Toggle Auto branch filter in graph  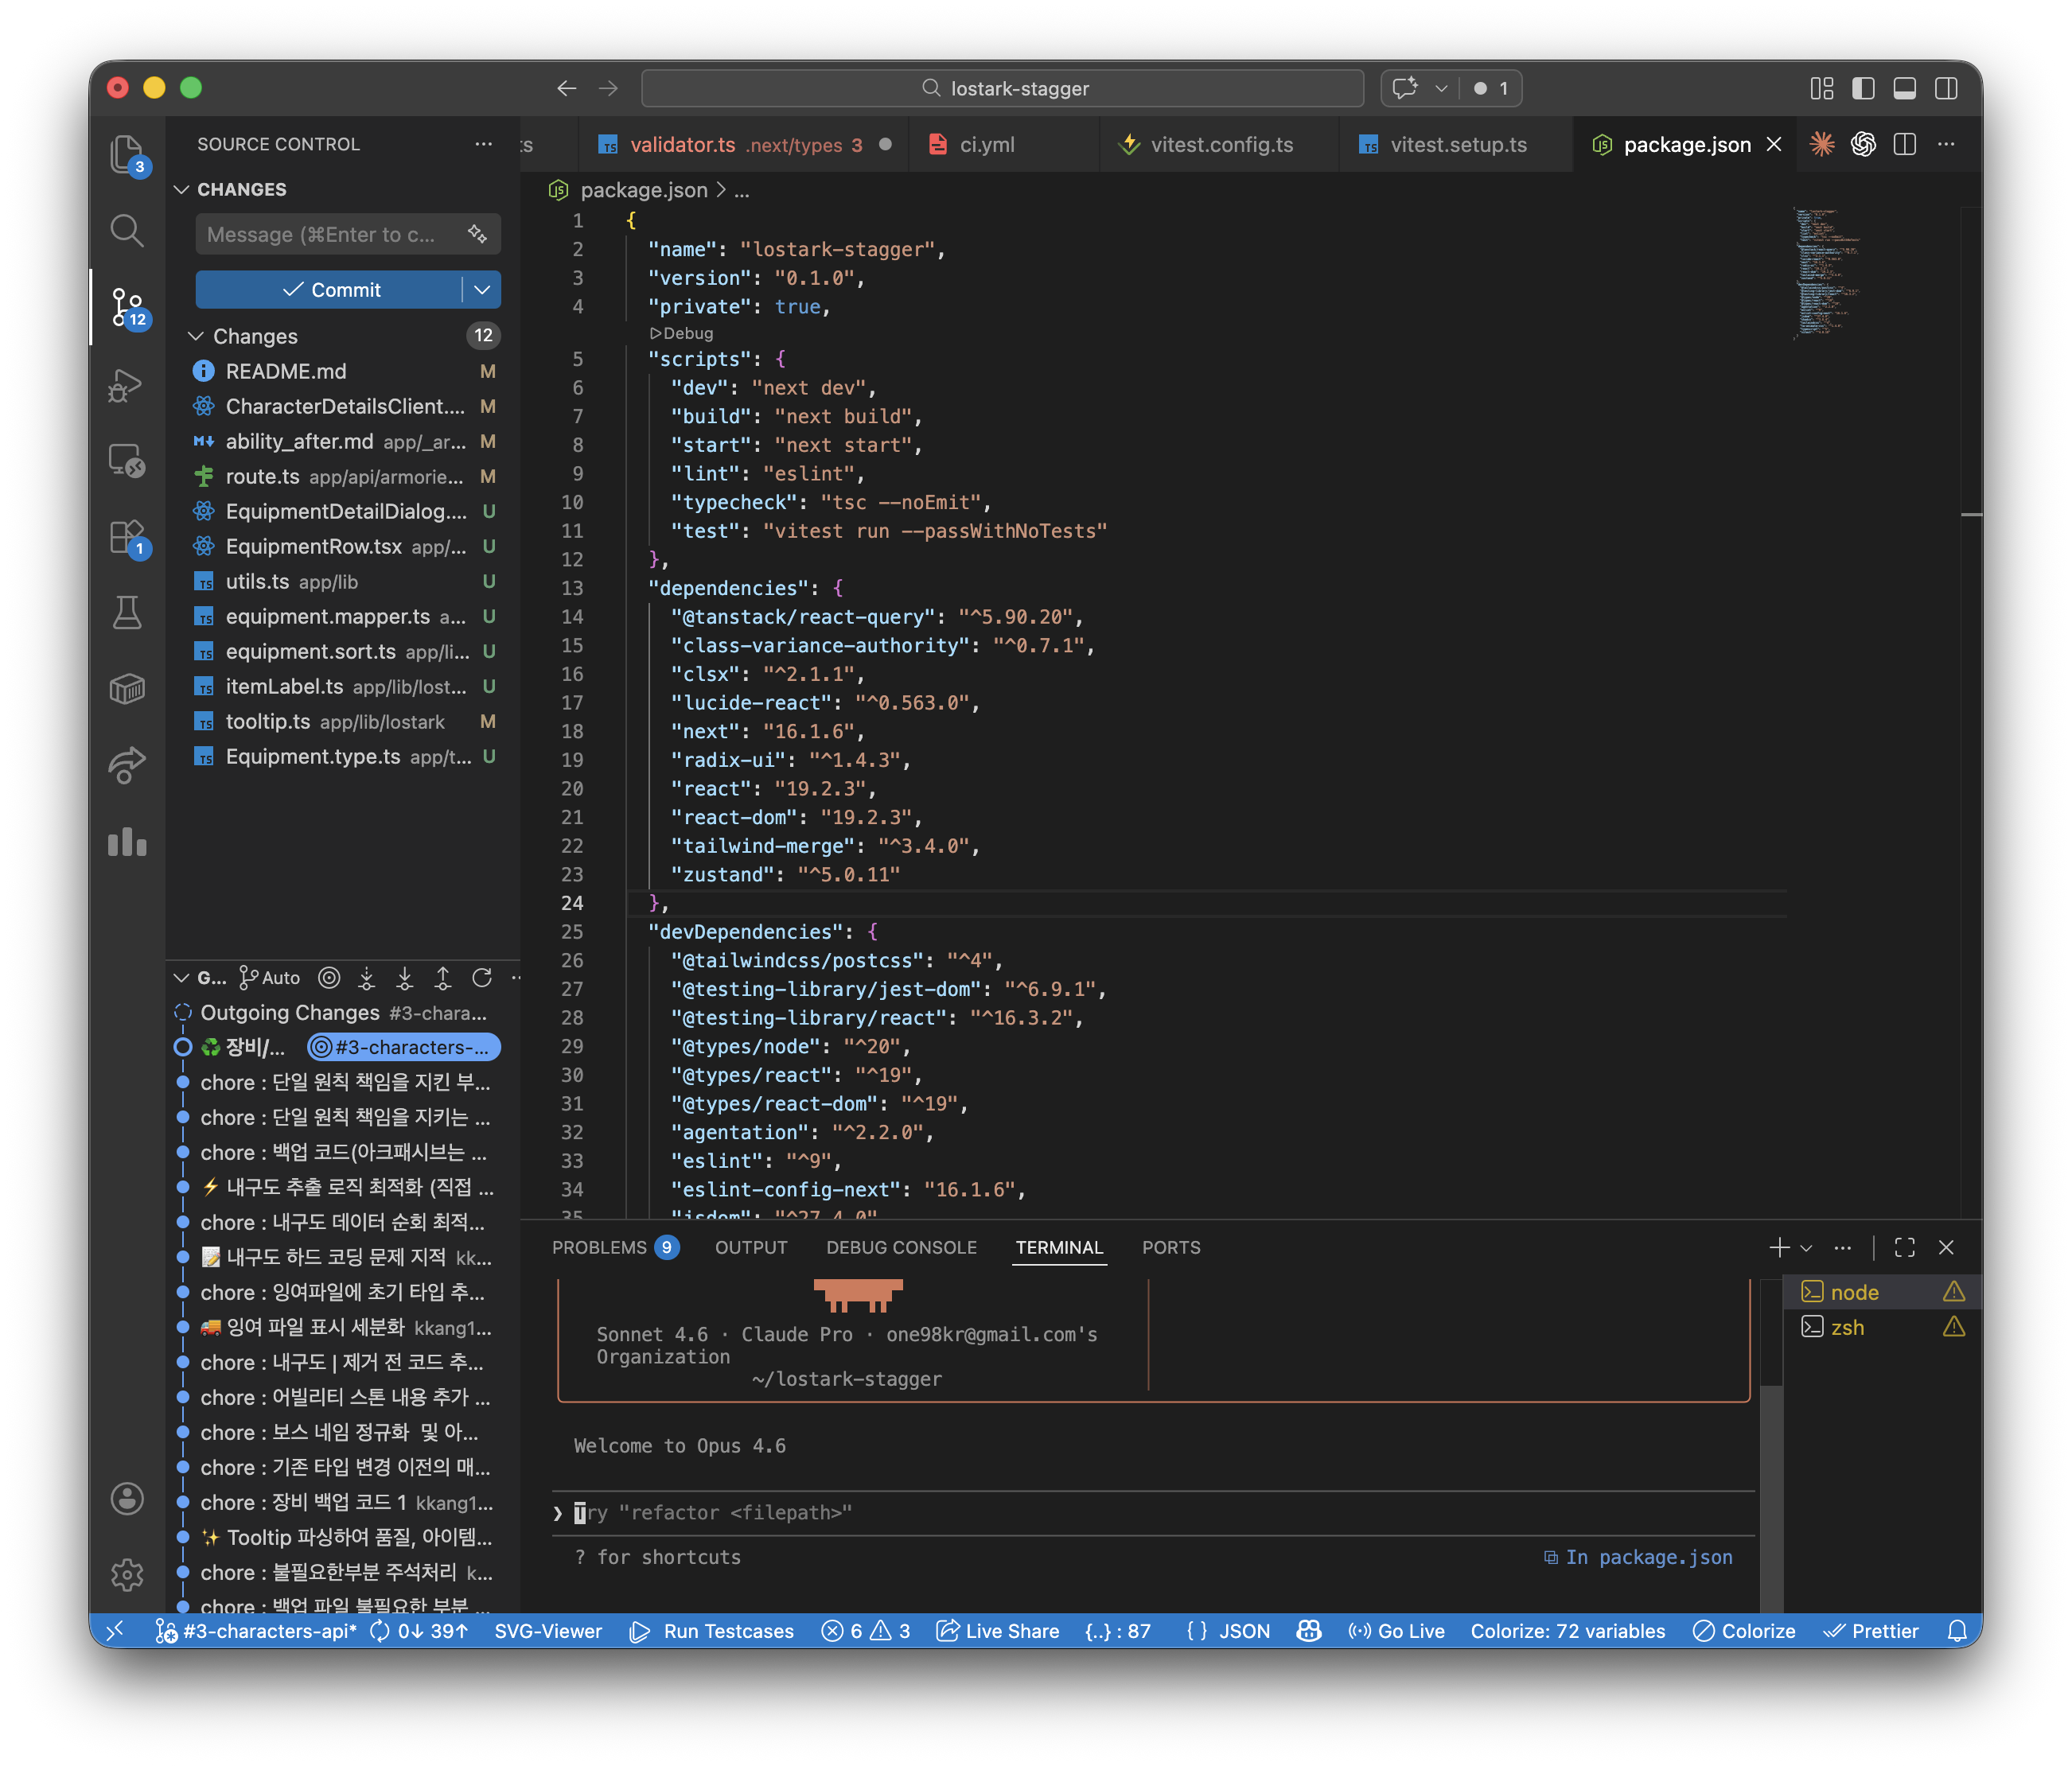coord(270,978)
